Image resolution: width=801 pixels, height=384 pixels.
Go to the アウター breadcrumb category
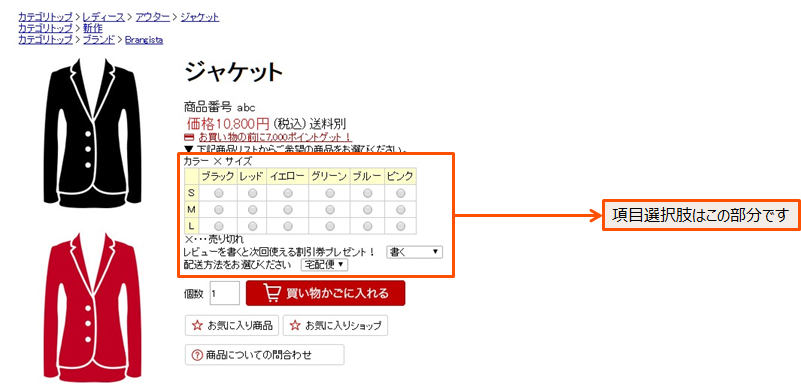[152, 17]
